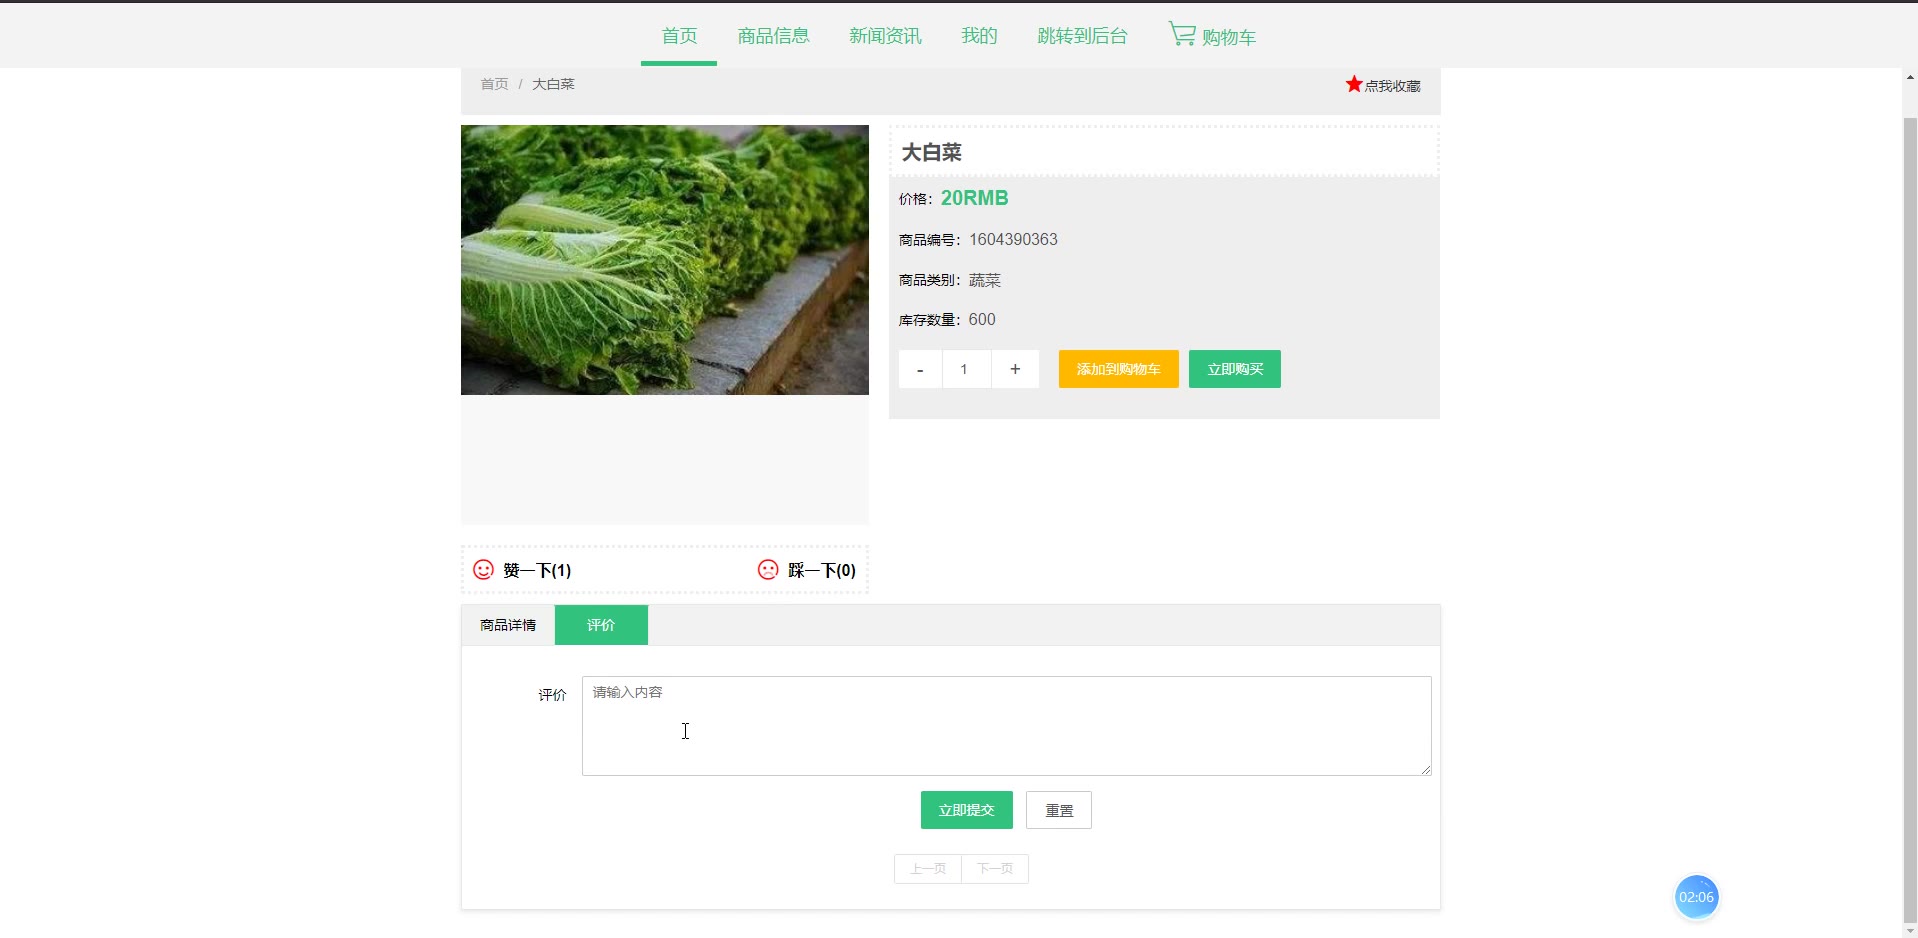
Task: Click the 大白菜 product title
Action: [931, 152]
